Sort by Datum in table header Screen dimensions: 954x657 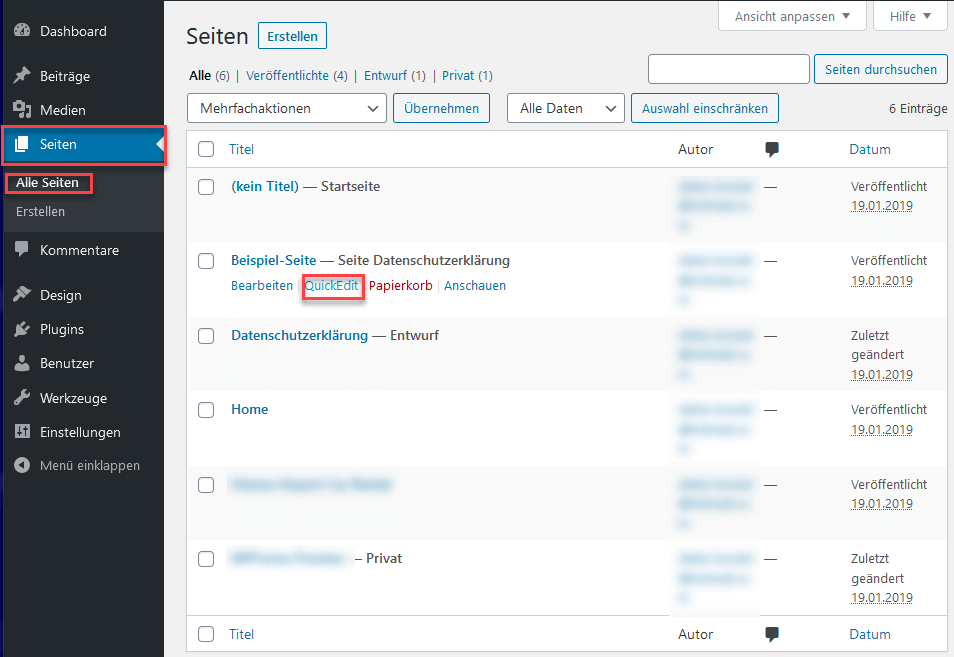pyautogui.click(x=870, y=149)
